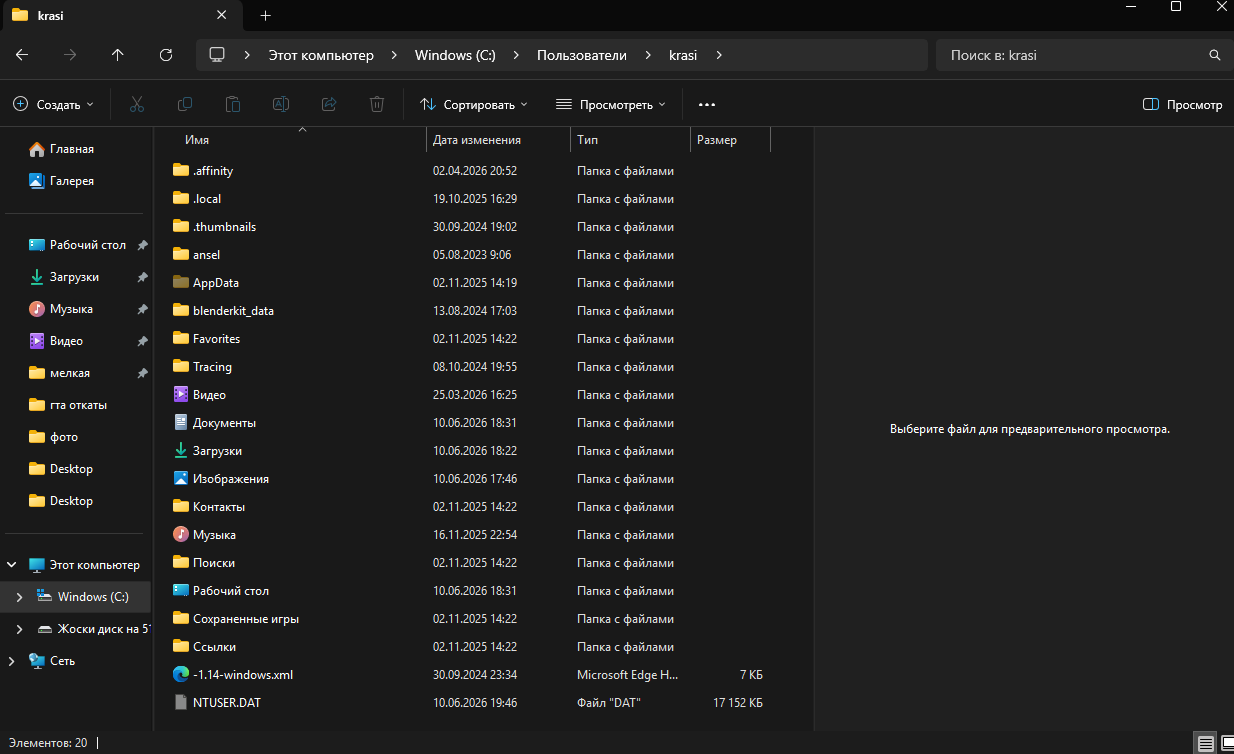The height and width of the screenshot is (754, 1234).
Task: Click the search magnifier icon
Action: (1215, 55)
